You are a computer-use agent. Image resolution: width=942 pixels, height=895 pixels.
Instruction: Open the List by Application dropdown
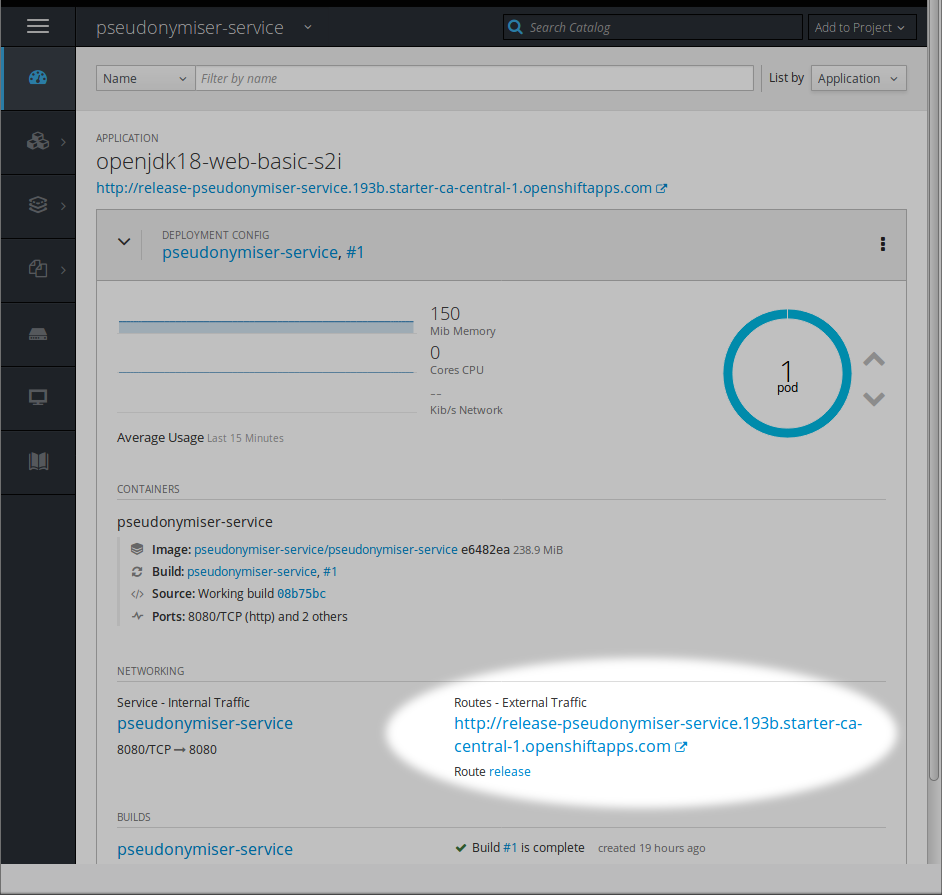(858, 79)
